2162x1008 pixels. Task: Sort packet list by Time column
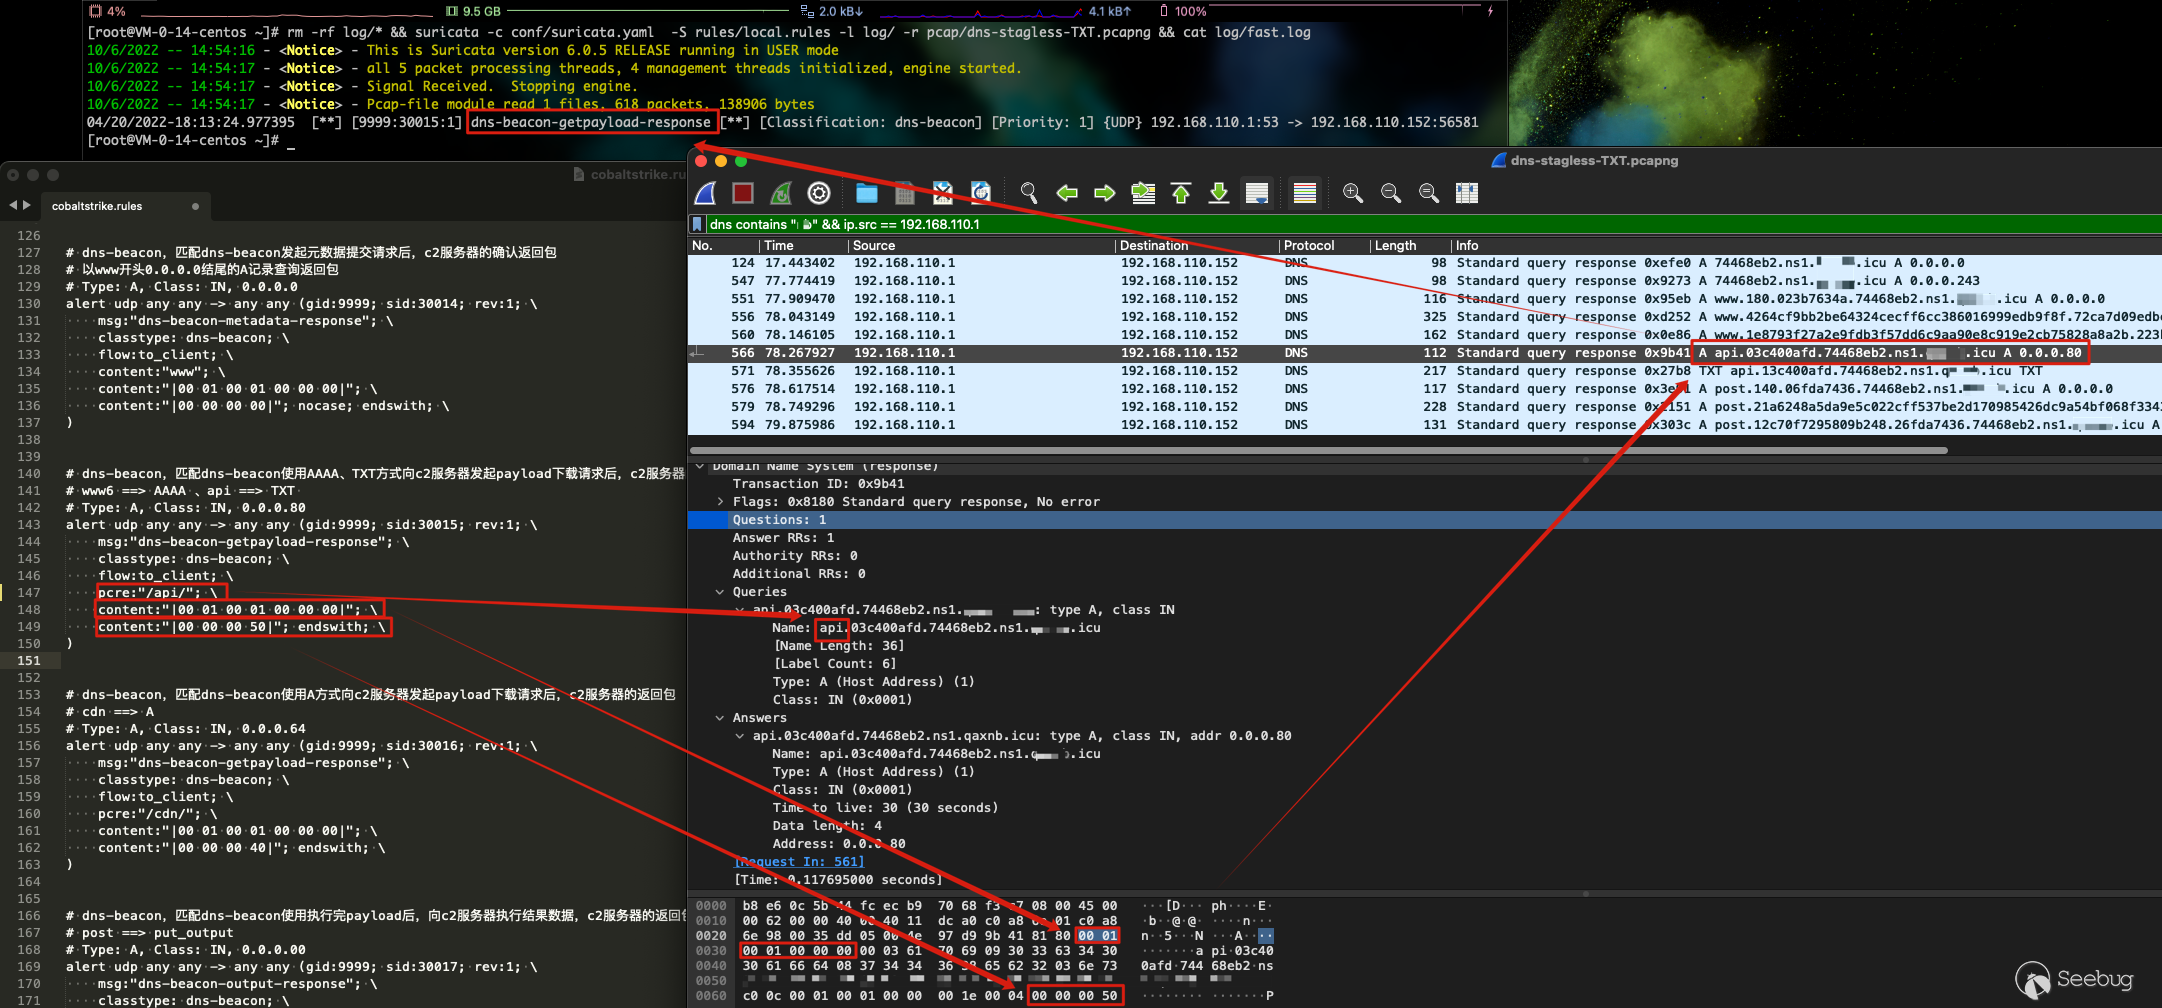pos(804,245)
